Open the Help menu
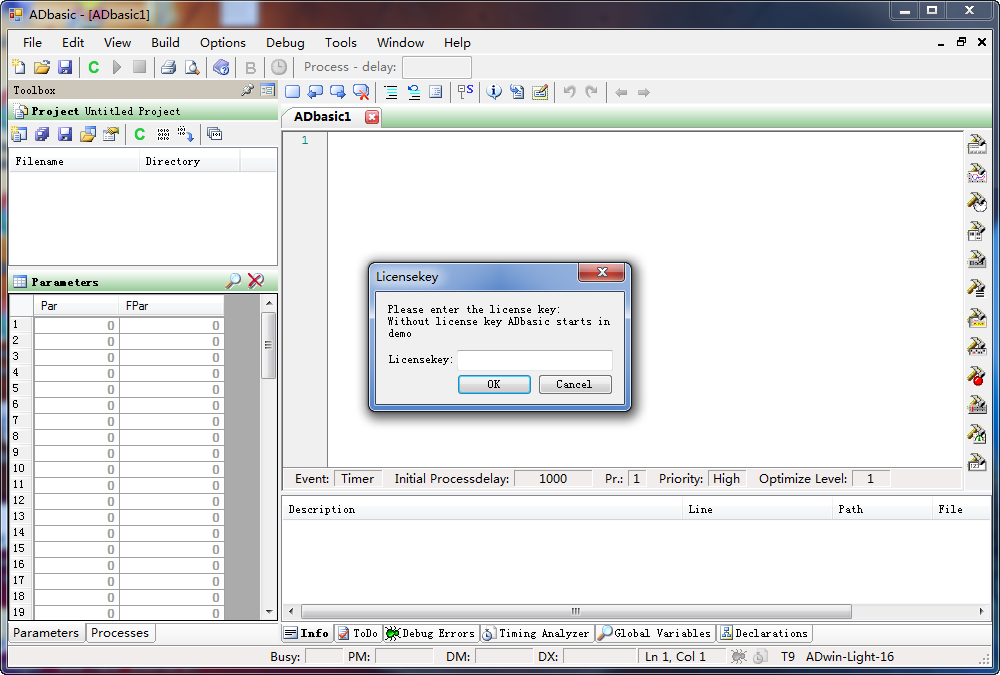 [x=457, y=43]
